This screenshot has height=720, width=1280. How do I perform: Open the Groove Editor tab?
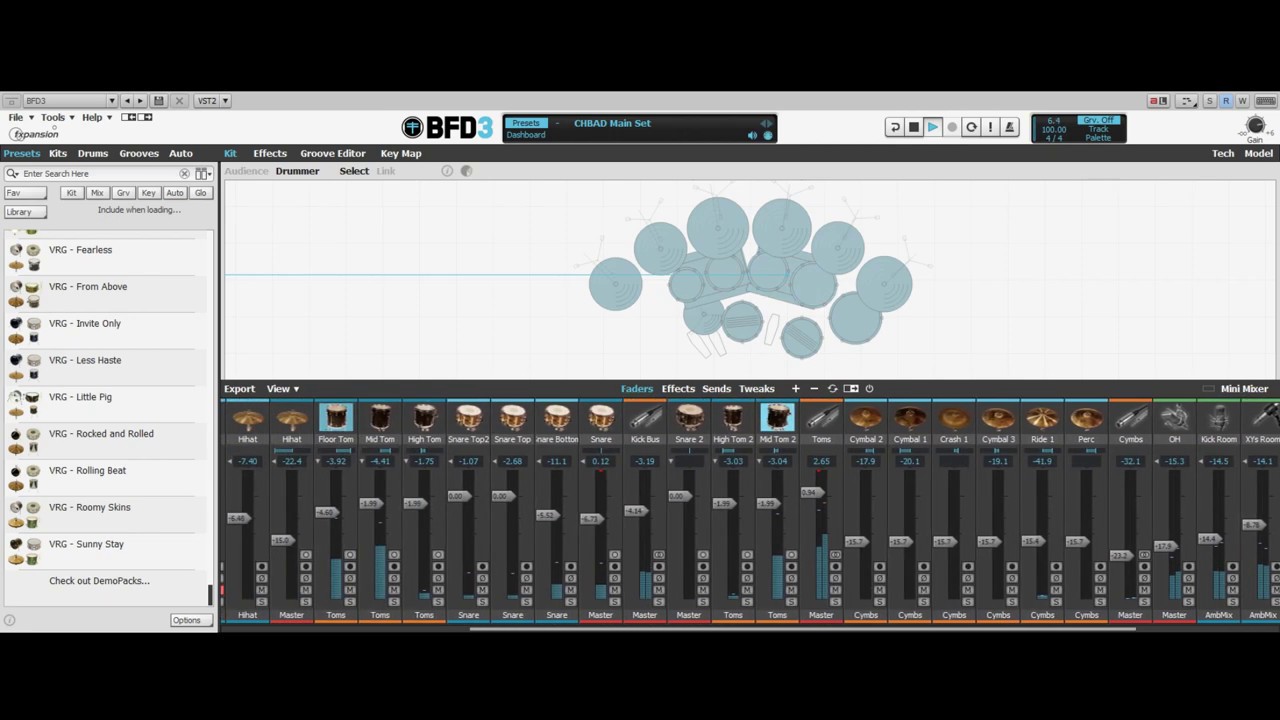click(333, 153)
